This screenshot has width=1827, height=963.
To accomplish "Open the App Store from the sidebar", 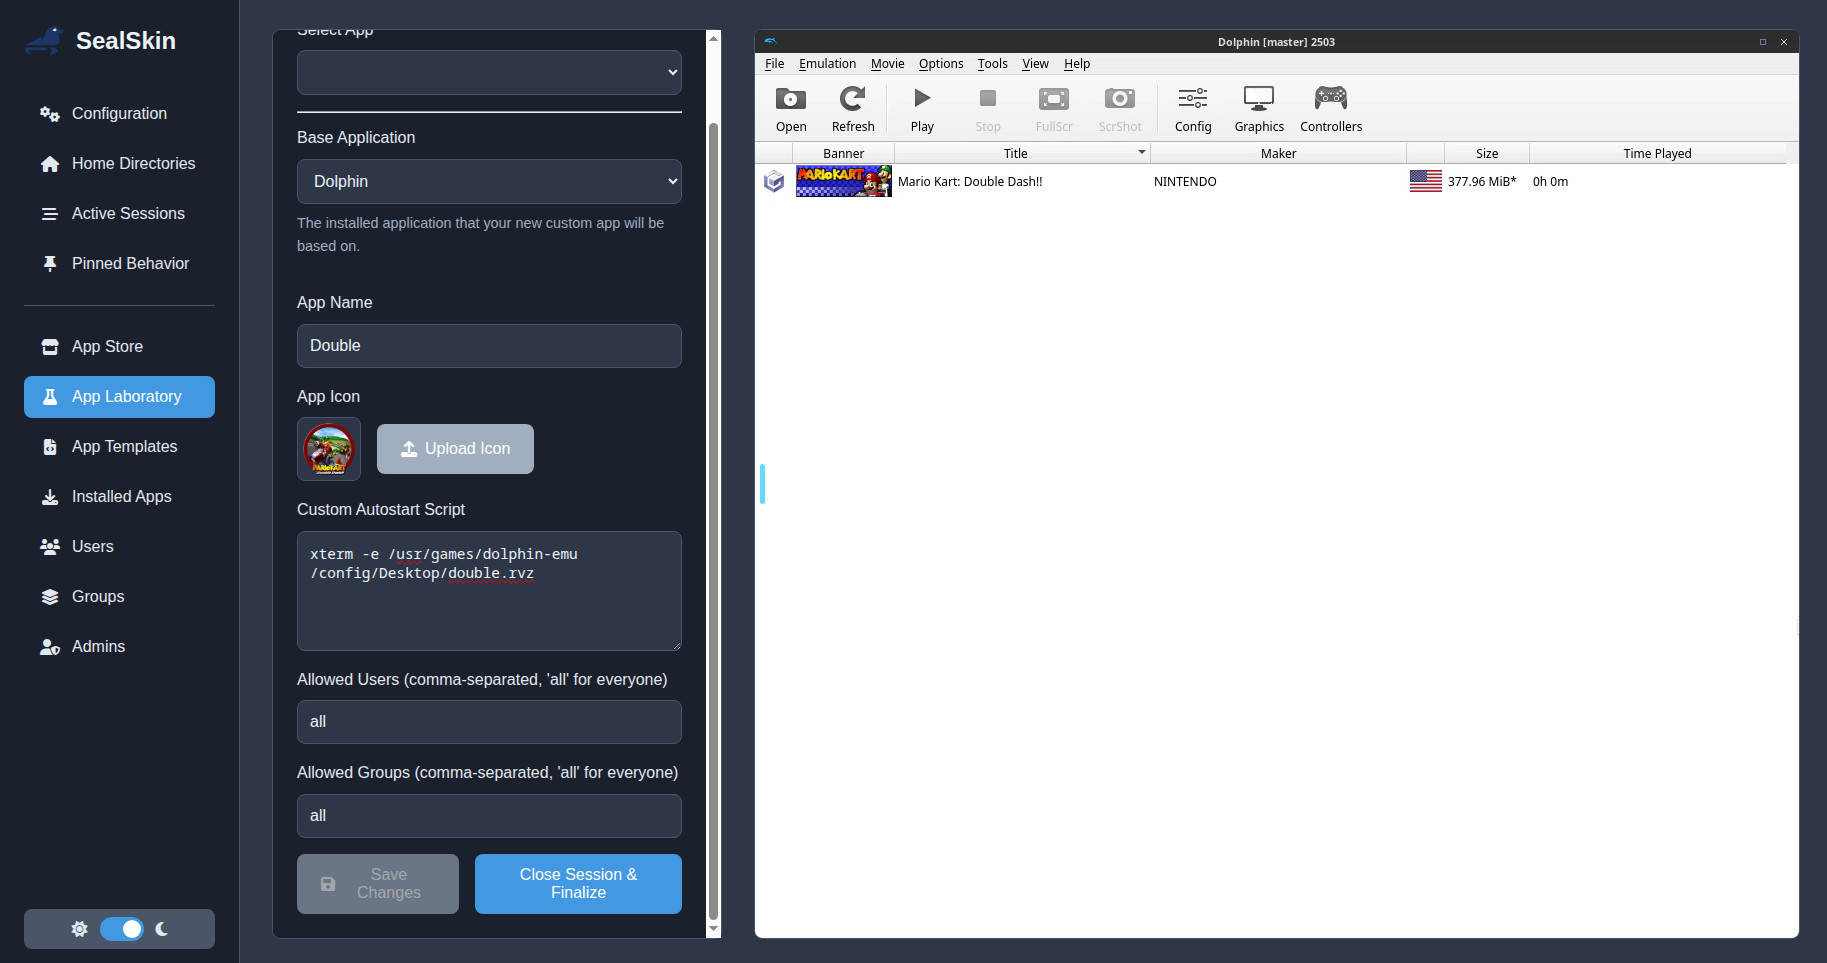I will [x=107, y=346].
